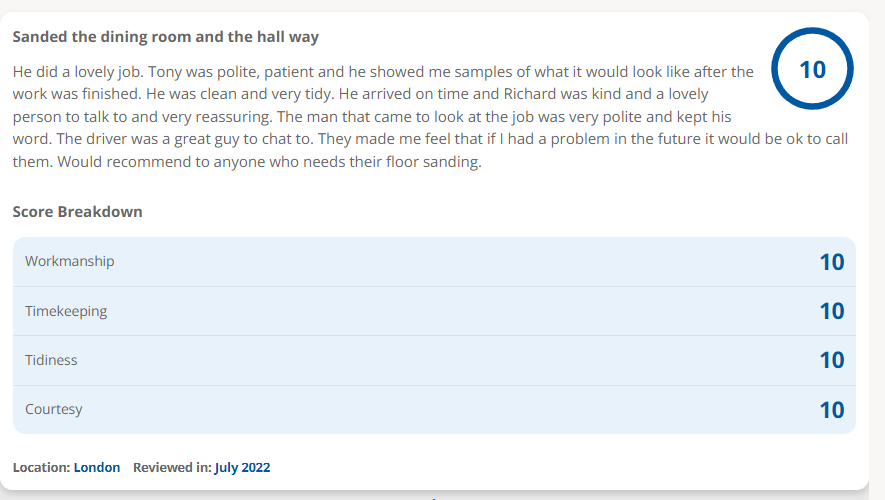Click the Courtesy score value 10
This screenshot has width=885, height=500.
click(831, 410)
